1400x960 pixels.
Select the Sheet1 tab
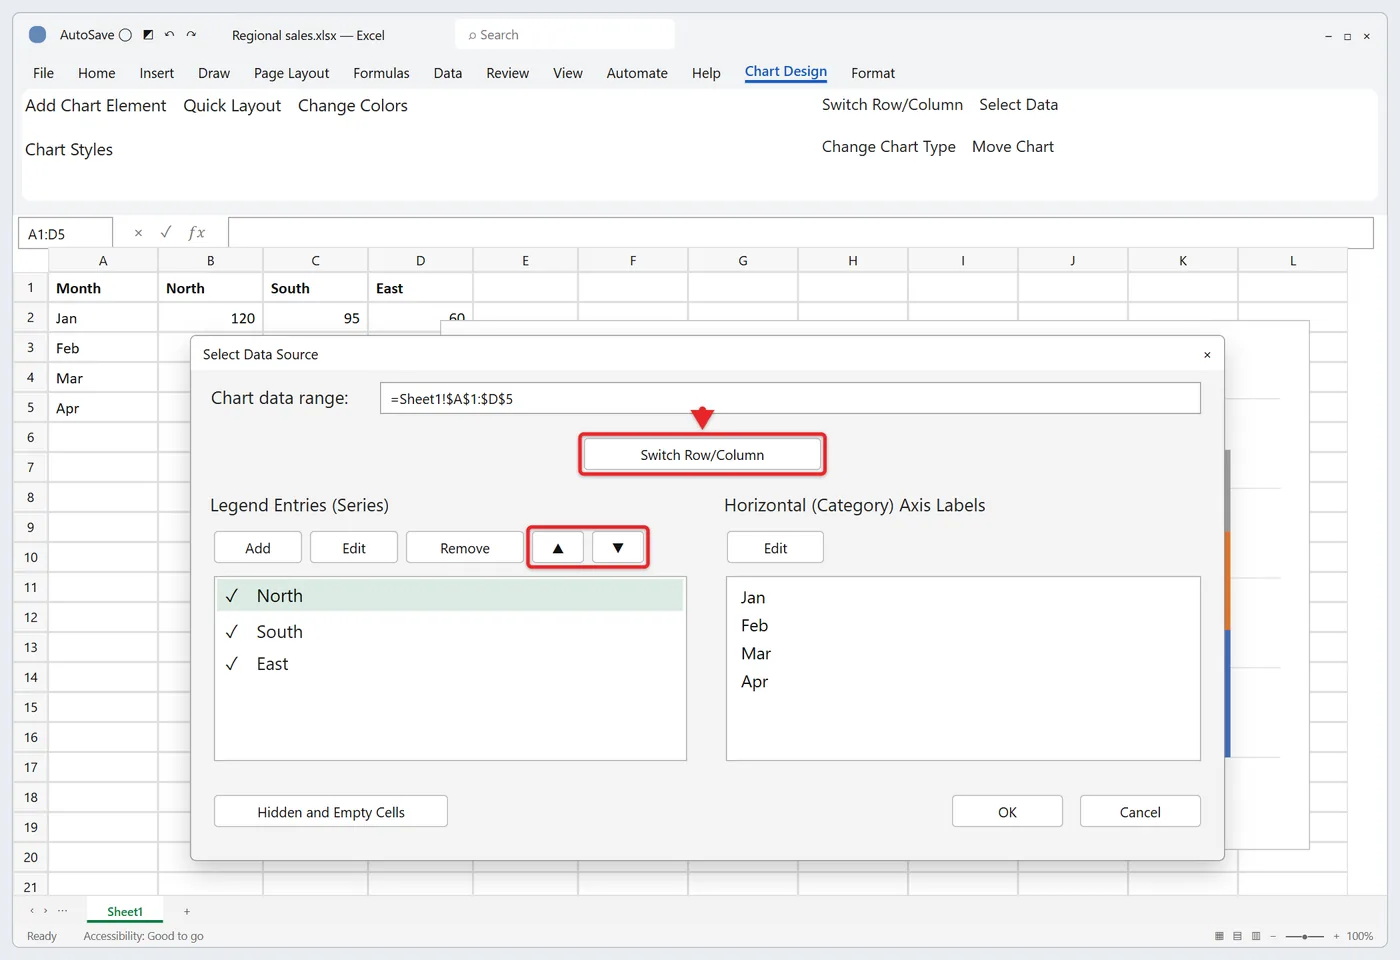point(125,911)
